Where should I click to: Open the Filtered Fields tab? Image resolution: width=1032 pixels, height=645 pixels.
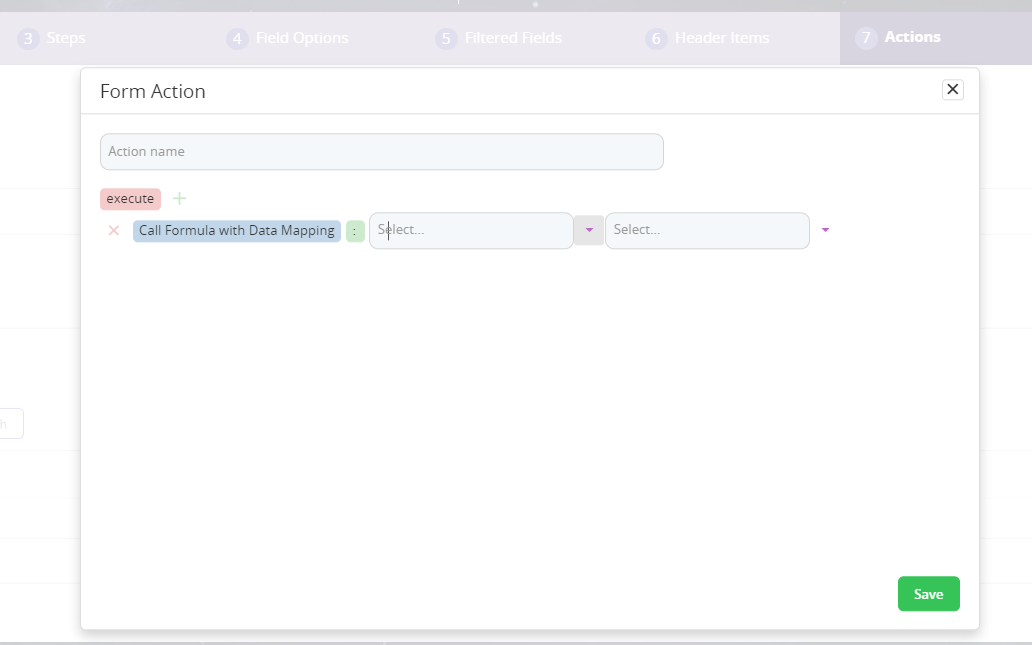click(513, 39)
